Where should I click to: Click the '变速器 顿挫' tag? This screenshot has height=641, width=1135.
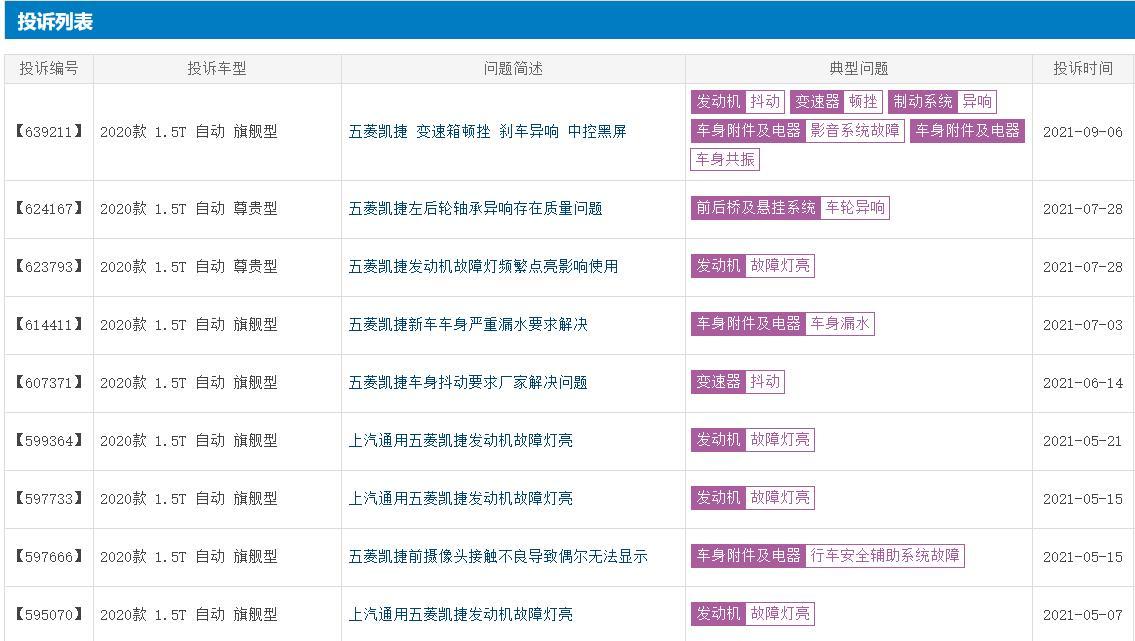[836, 101]
